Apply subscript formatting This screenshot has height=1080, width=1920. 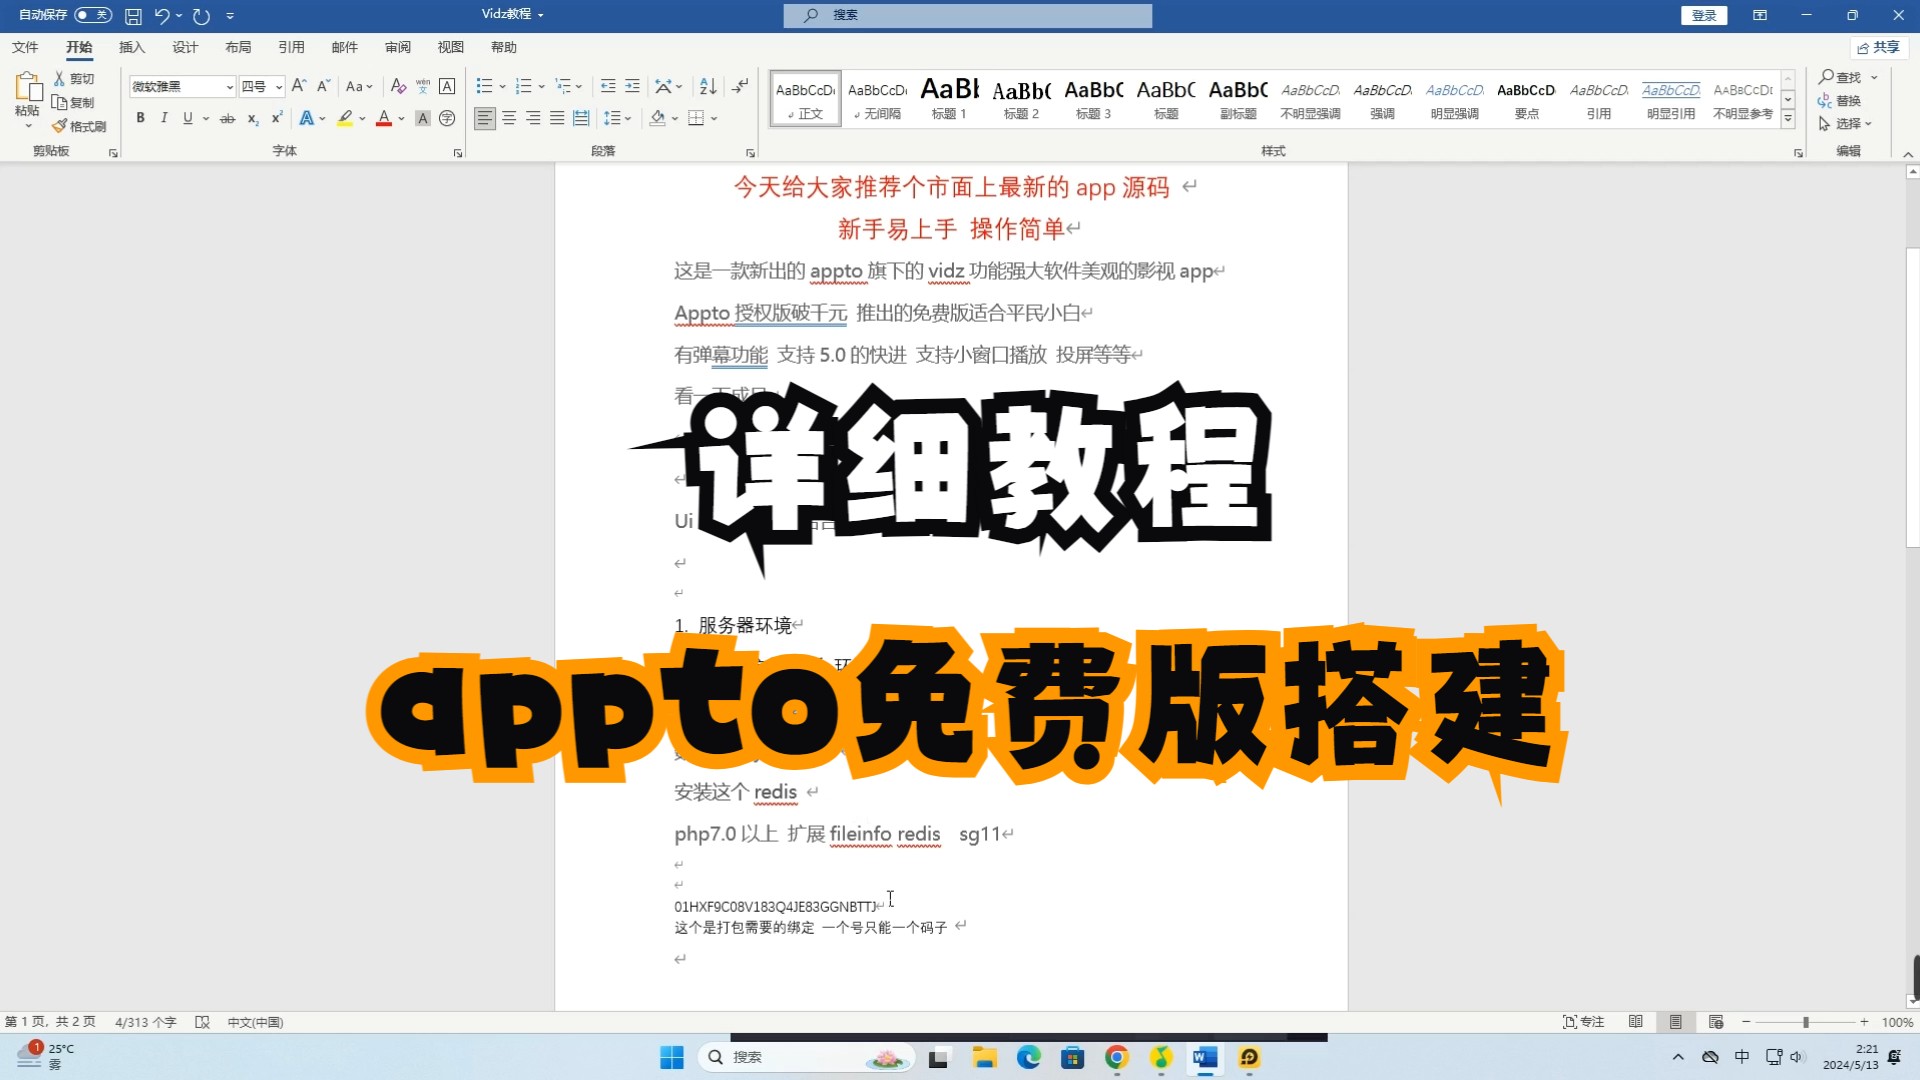click(253, 118)
